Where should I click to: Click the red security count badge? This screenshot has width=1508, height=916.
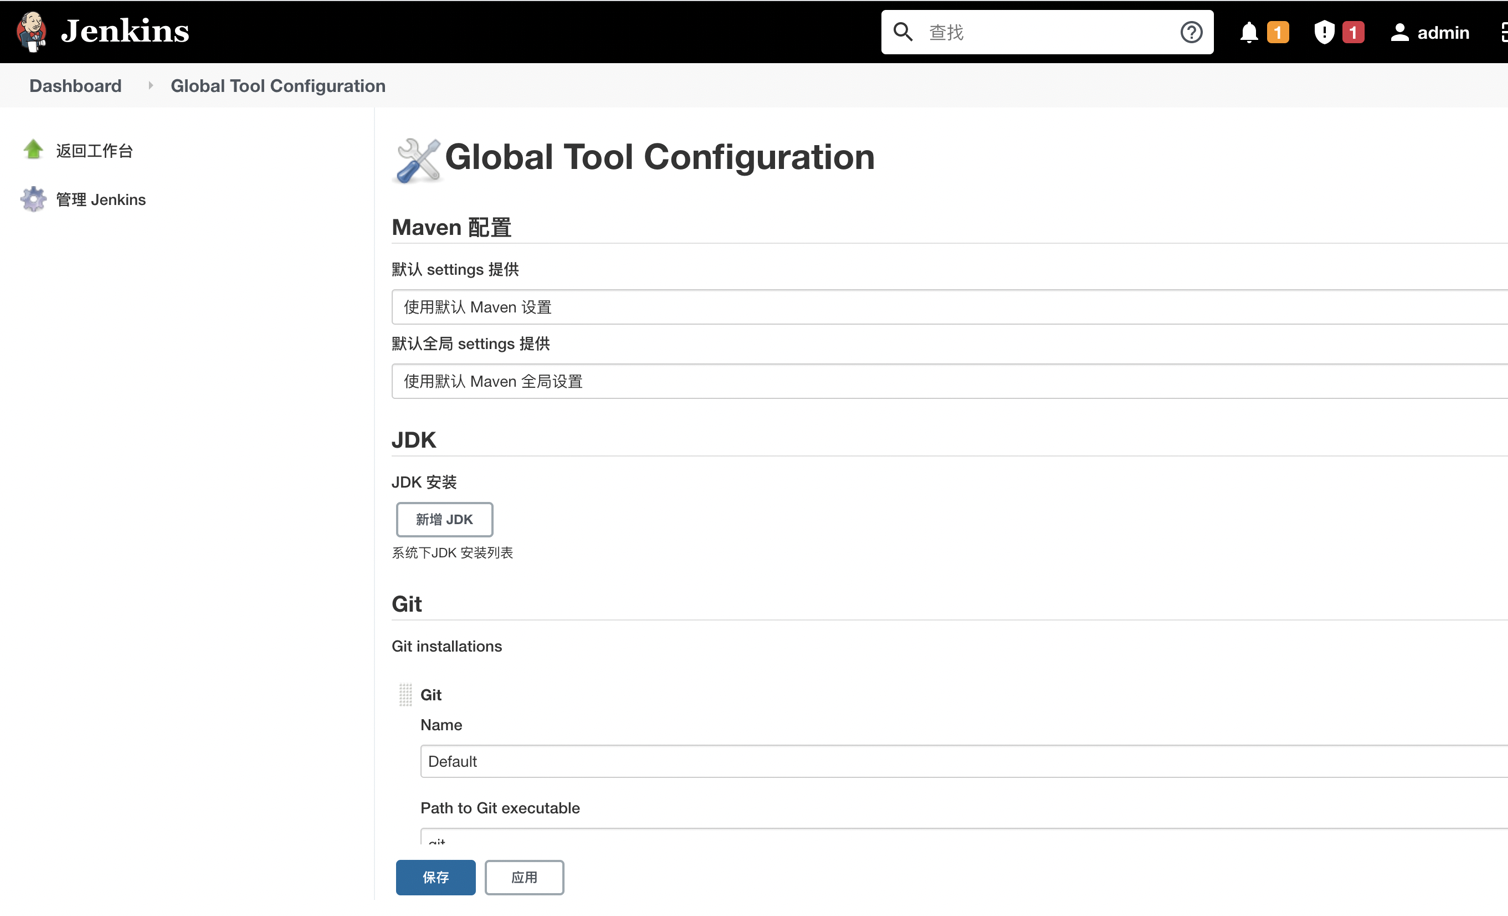(x=1353, y=33)
